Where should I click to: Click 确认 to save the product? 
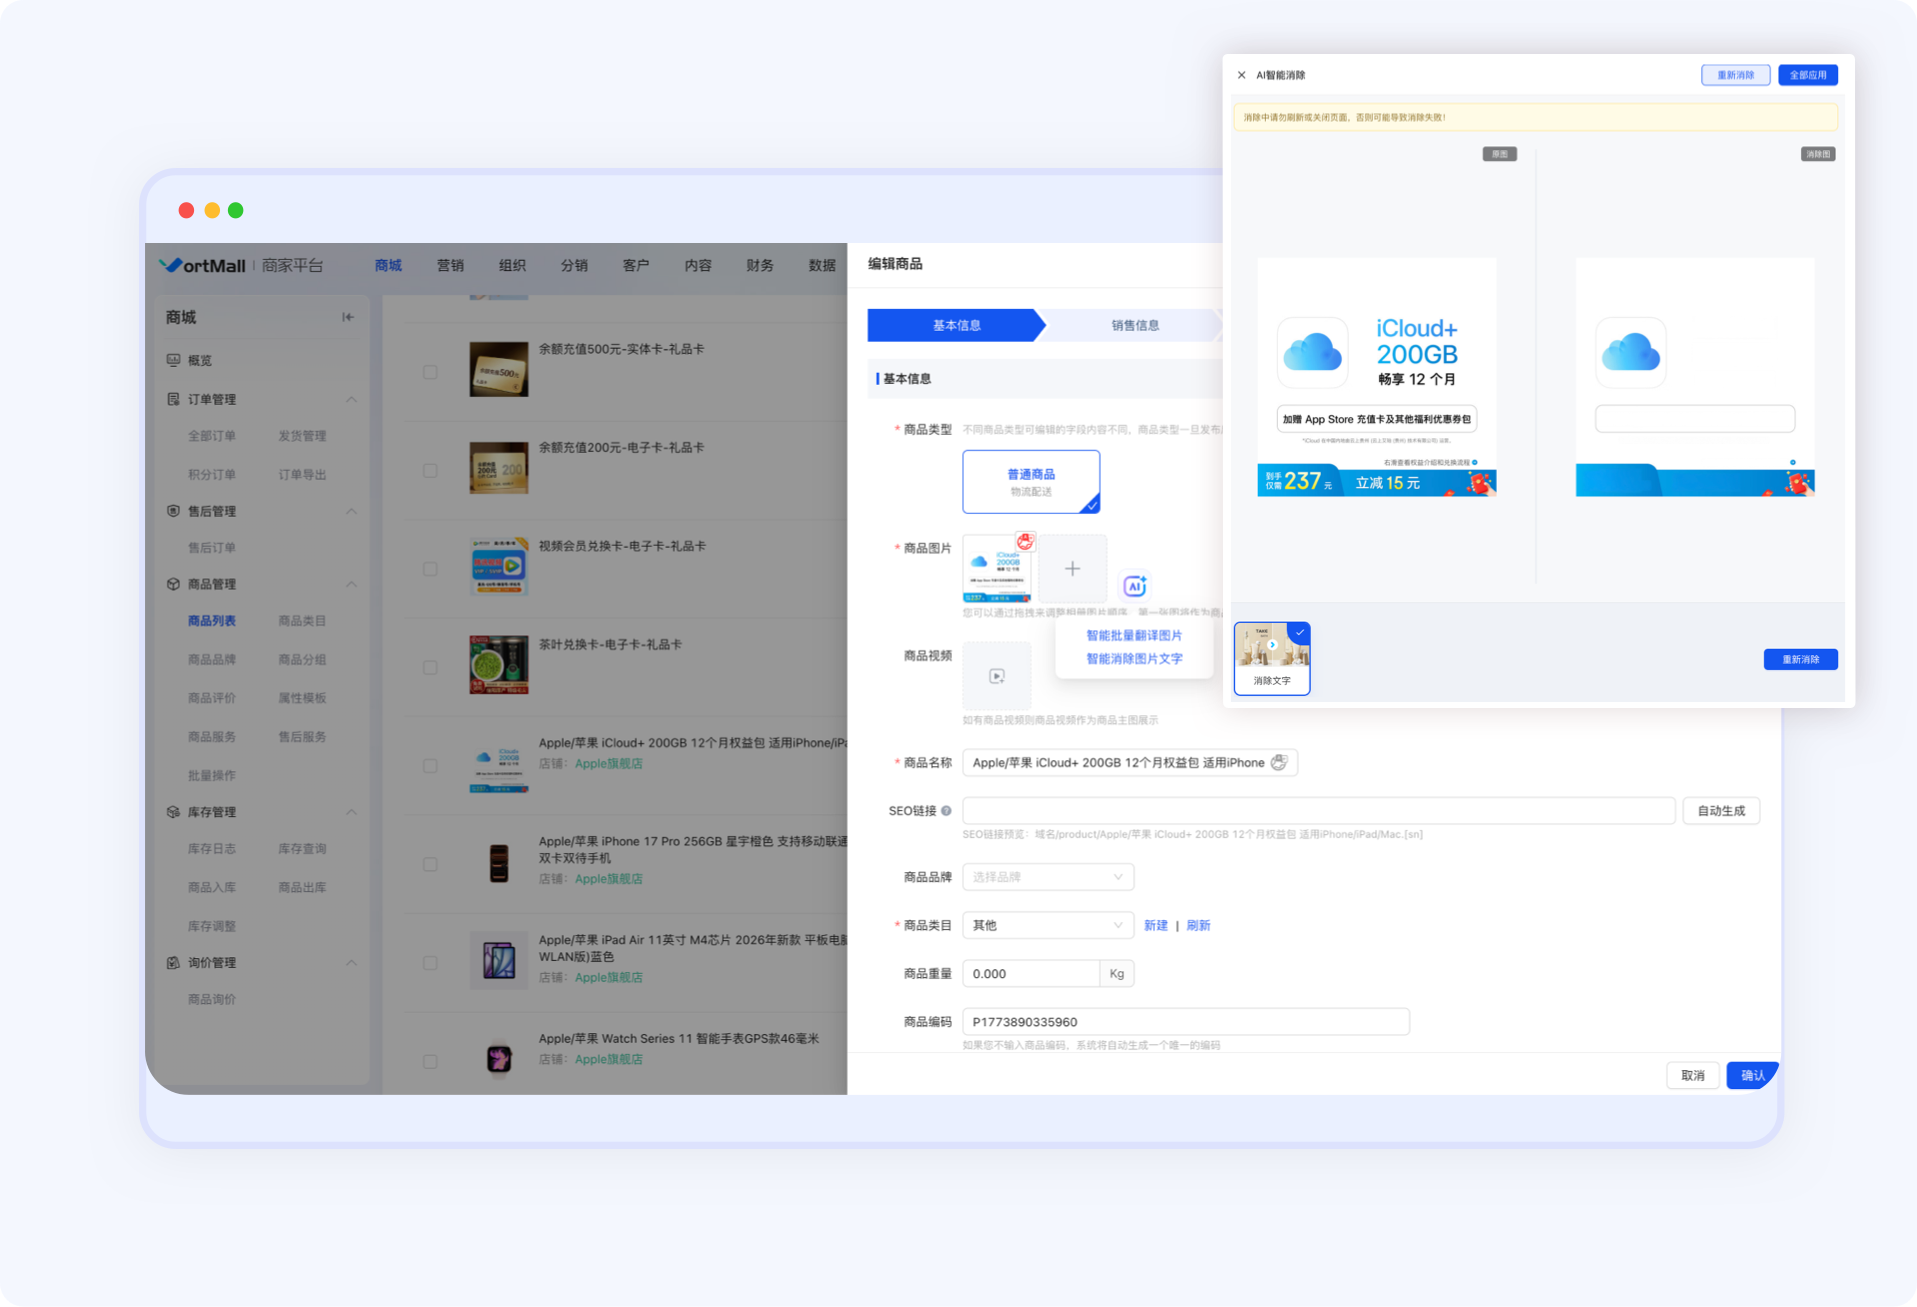pos(1752,1076)
